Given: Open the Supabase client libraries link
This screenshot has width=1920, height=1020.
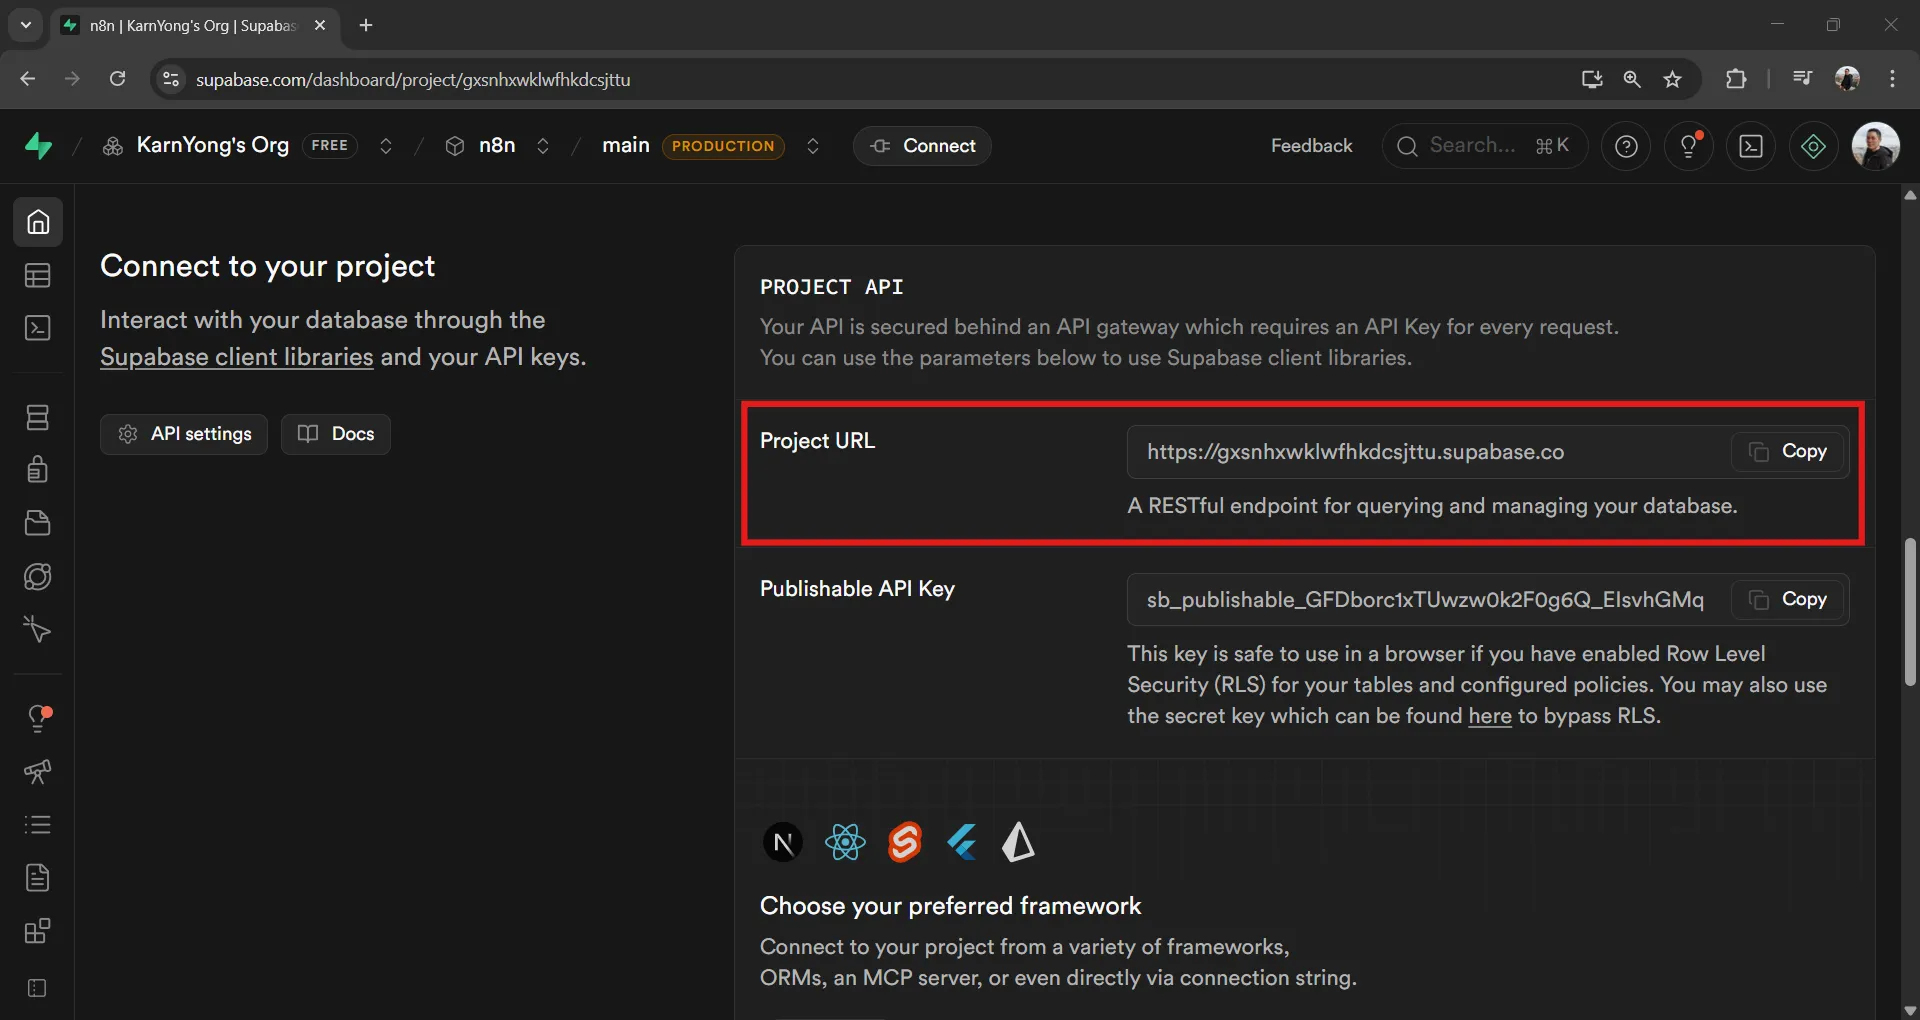Looking at the screenshot, I should pyautogui.click(x=237, y=357).
